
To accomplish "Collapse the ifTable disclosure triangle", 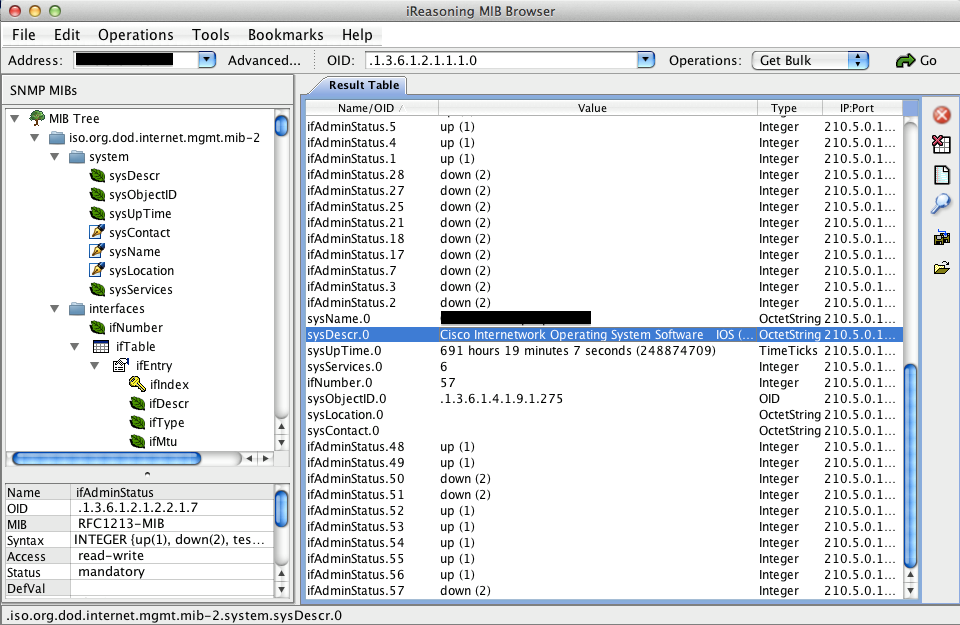I will click(74, 346).
